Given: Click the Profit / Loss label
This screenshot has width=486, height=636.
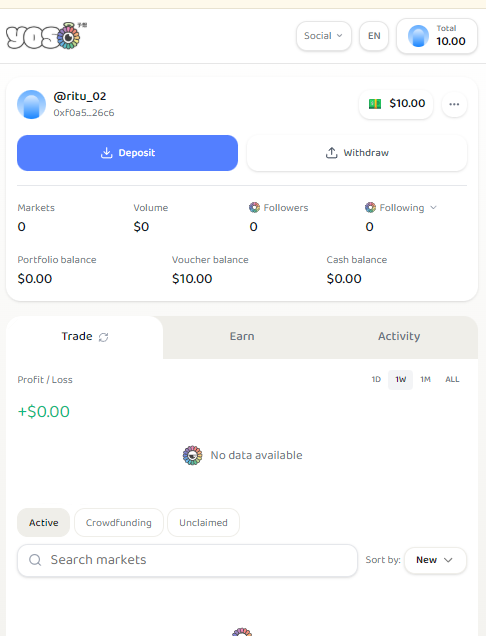Looking at the screenshot, I should pyautogui.click(x=45, y=380).
